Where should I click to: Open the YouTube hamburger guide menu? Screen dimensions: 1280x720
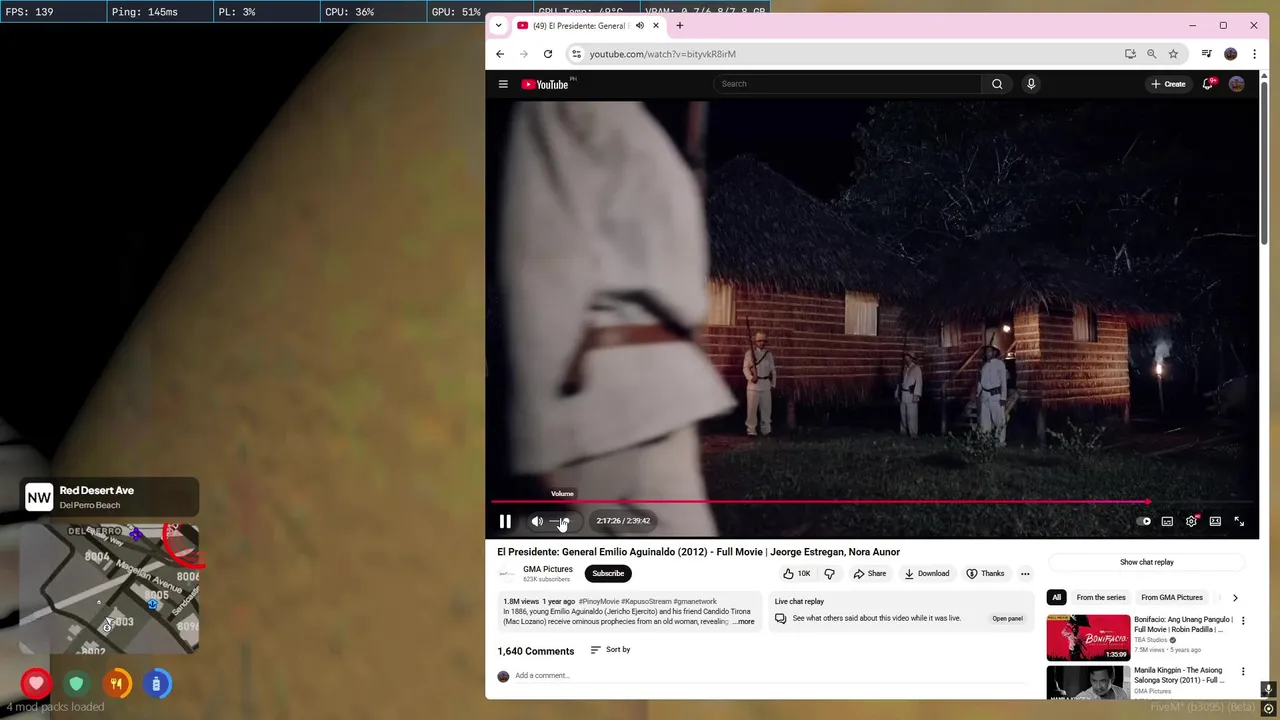click(503, 84)
